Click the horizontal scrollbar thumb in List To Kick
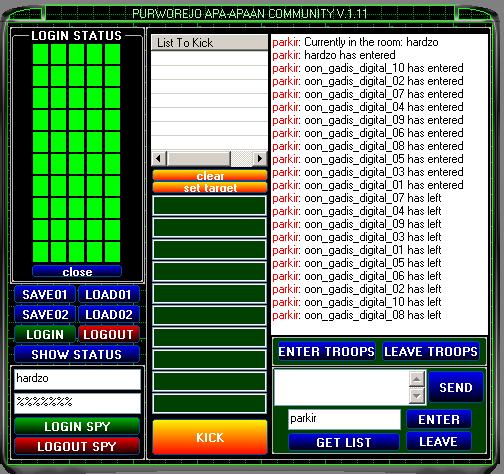Viewport: 504px width, 474px height. 198,158
